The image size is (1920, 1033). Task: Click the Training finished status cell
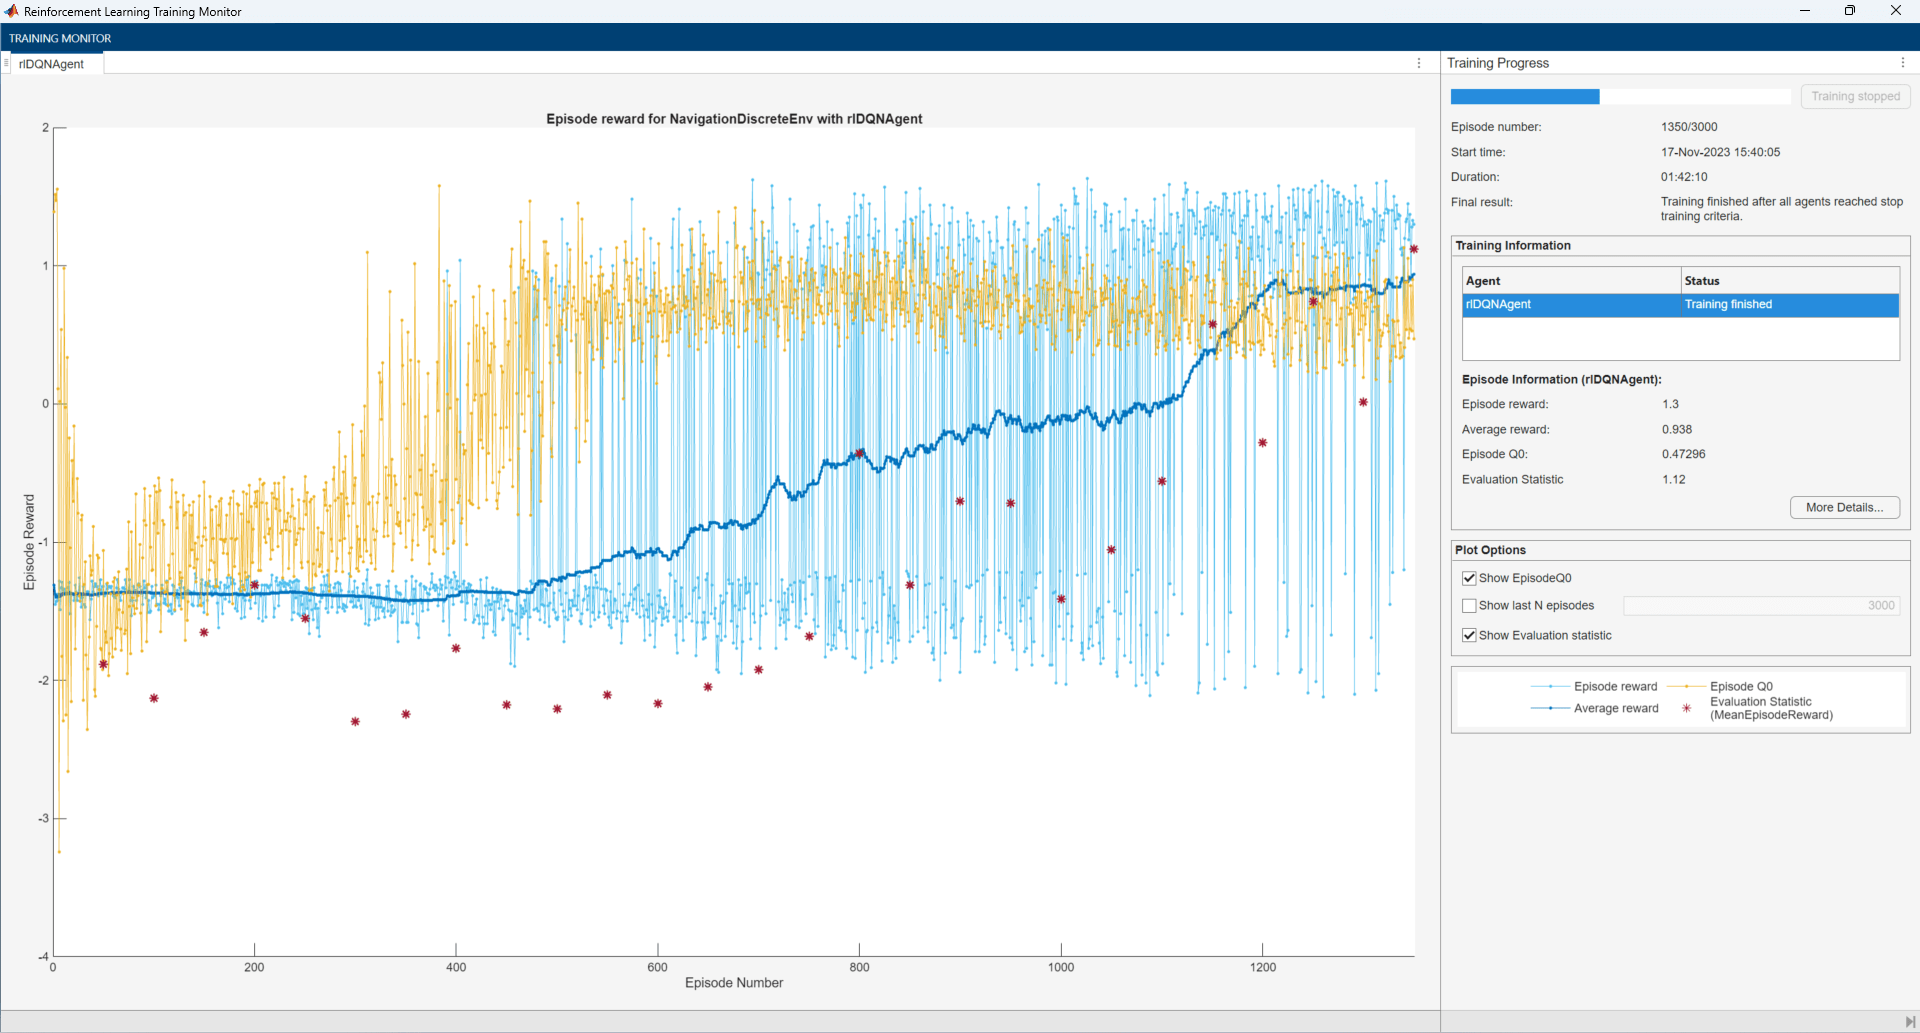coord(1728,304)
